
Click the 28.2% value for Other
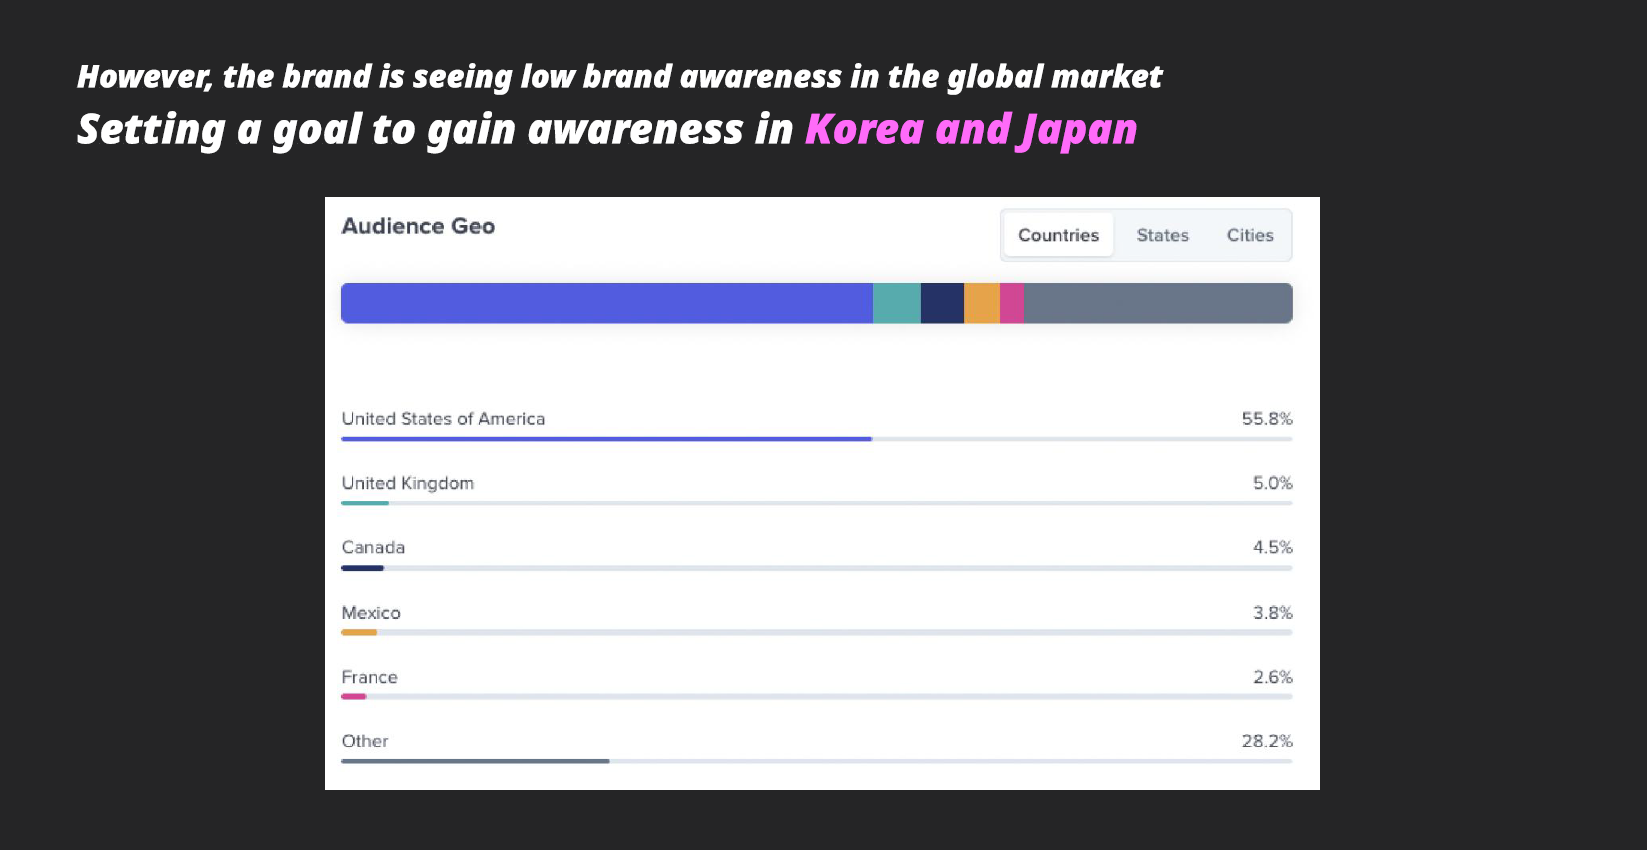(1267, 741)
